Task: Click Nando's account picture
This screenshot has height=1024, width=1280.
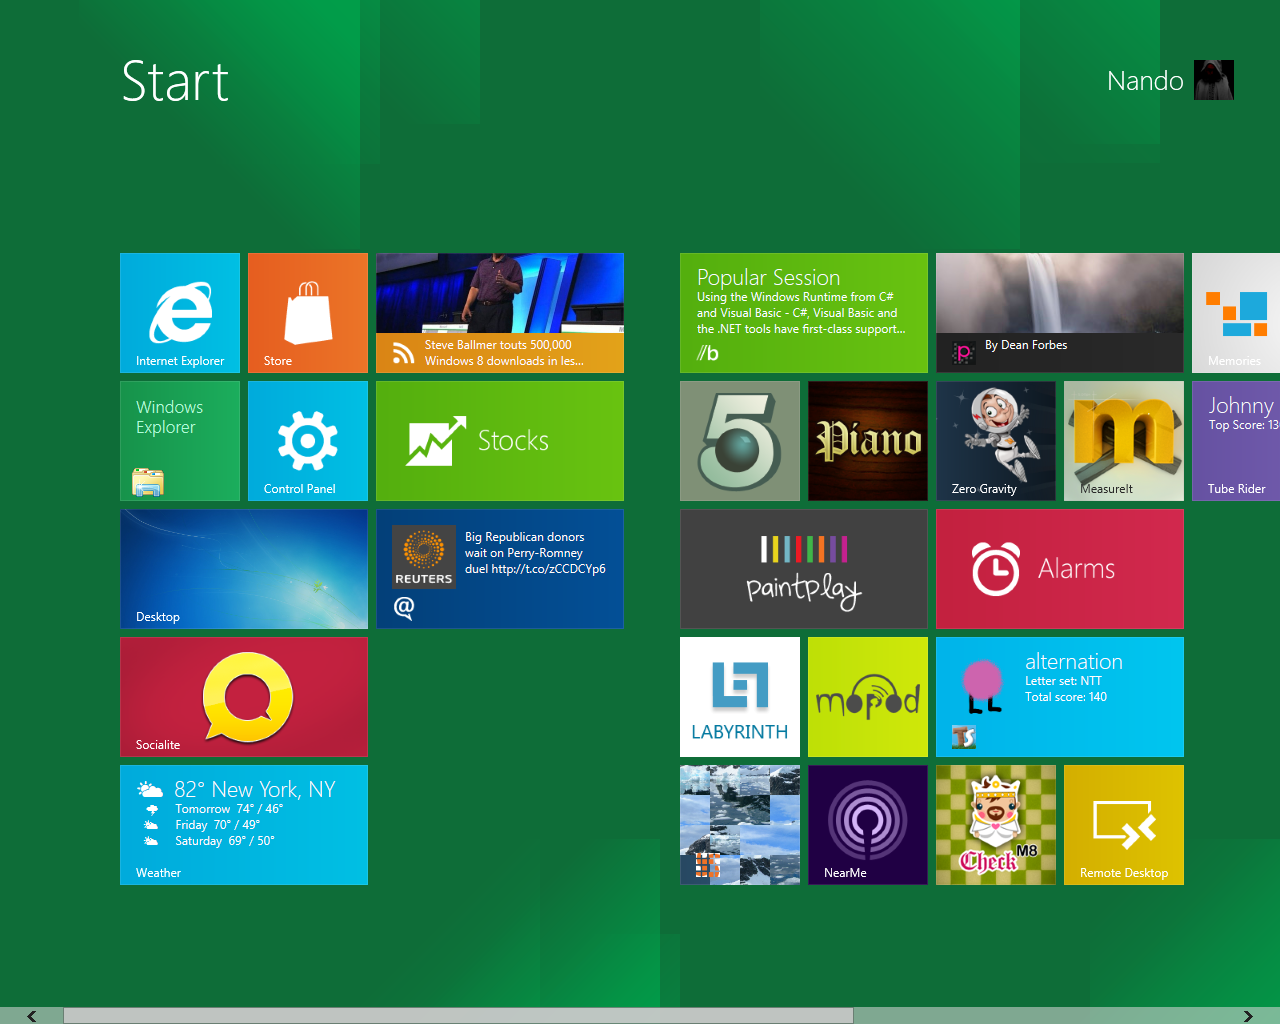Action: tap(1213, 80)
